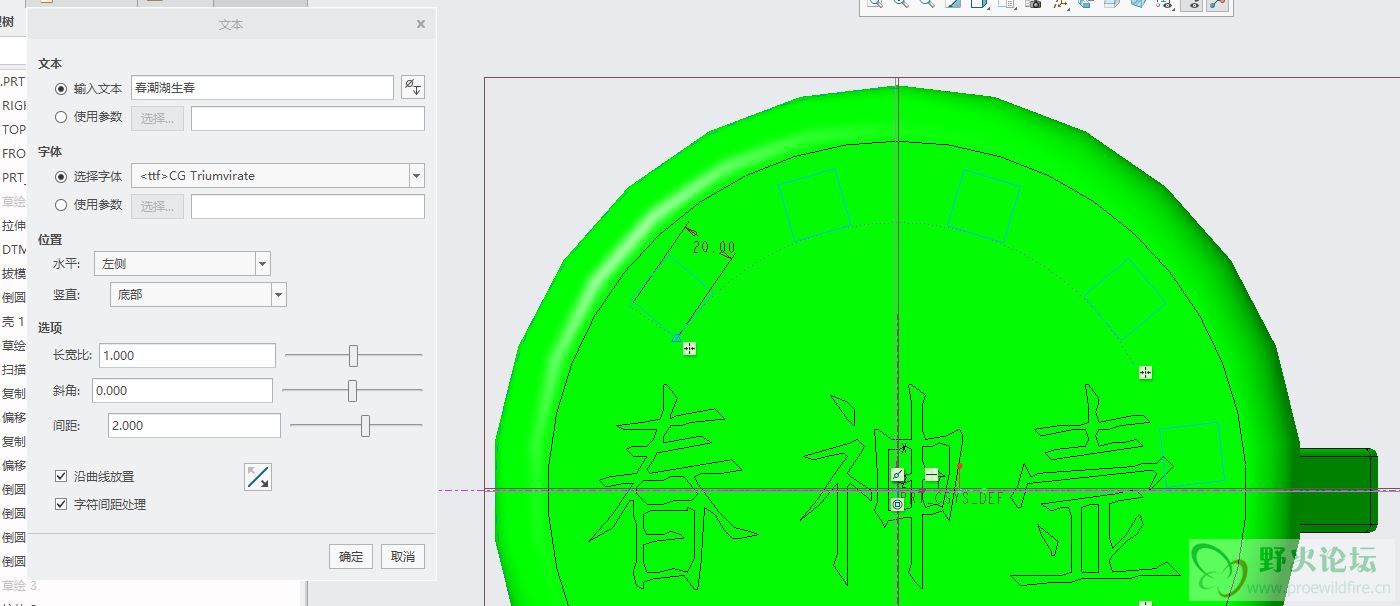Toggle the 字符间距处理 checkbox
This screenshot has width=1400, height=606.
tap(61, 505)
